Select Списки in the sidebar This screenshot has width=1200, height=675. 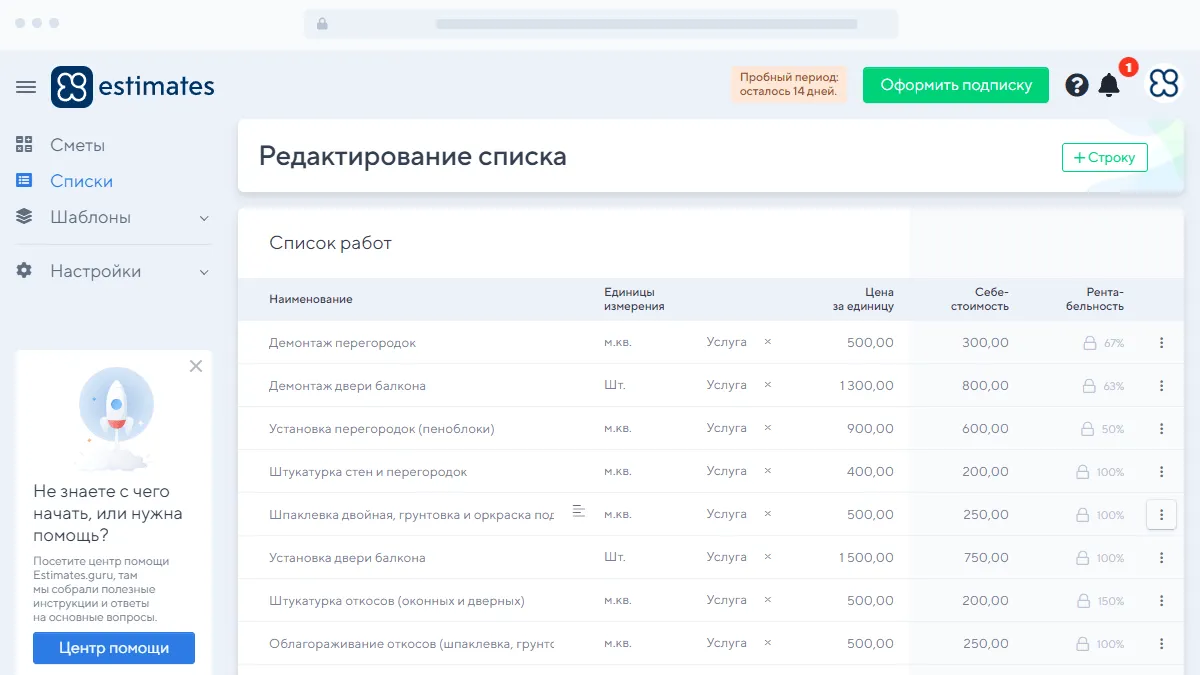(81, 181)
